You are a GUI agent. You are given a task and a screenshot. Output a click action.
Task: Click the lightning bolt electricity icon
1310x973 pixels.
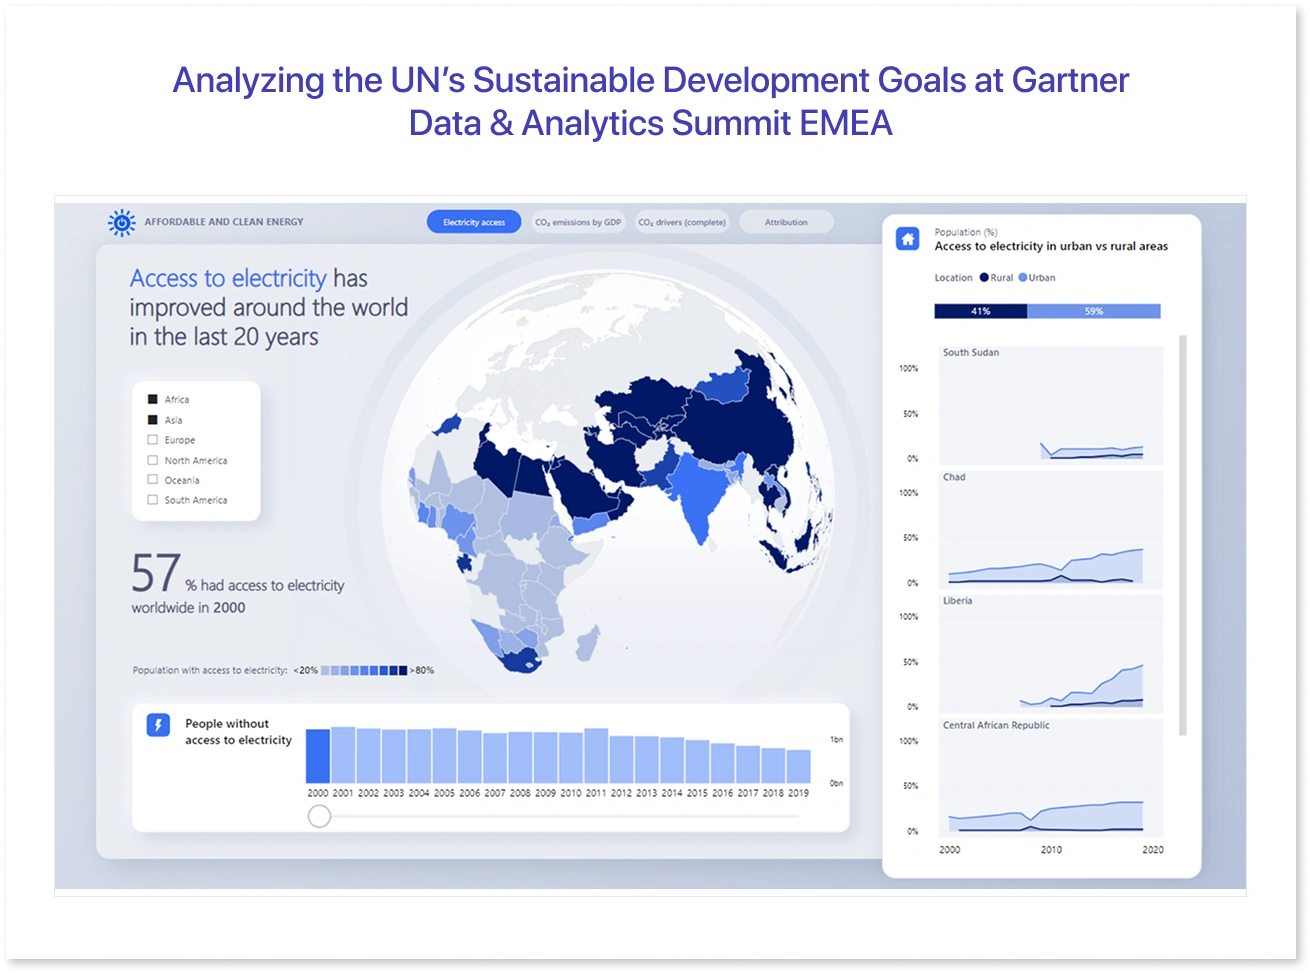pyautogui.click(x=159, y=725)
